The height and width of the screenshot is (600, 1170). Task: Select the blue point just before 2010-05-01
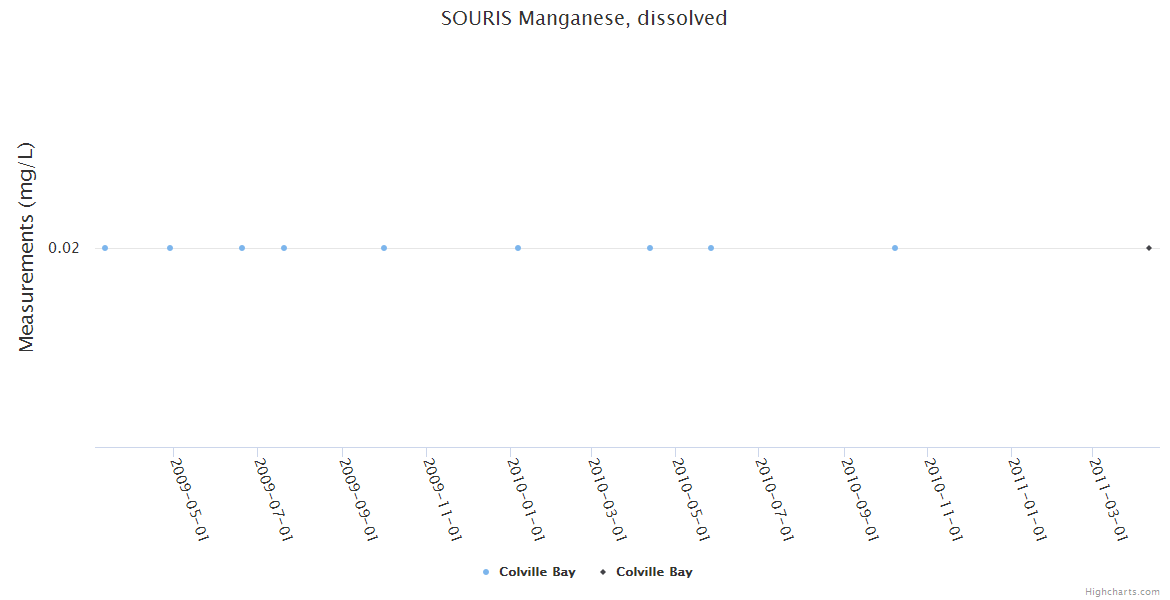pos(650,248)
